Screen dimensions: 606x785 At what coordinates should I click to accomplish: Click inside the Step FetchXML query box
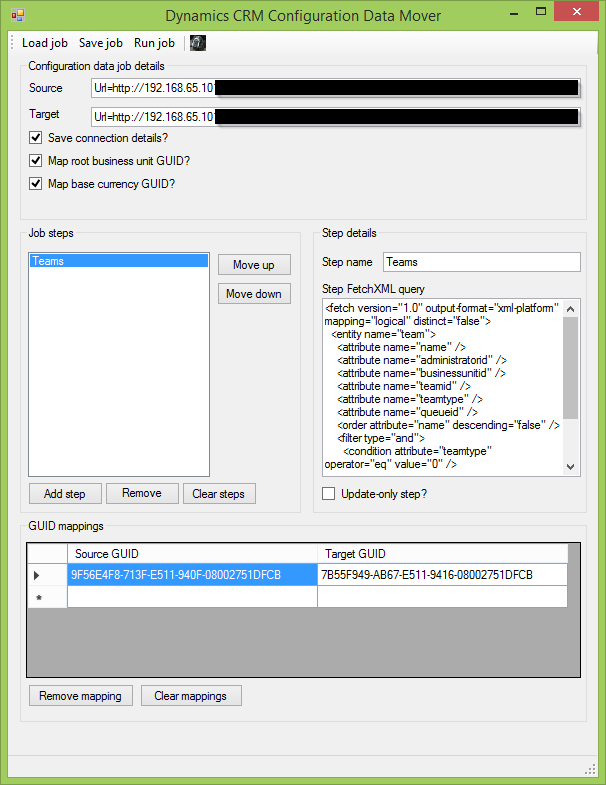coord(443,386)
